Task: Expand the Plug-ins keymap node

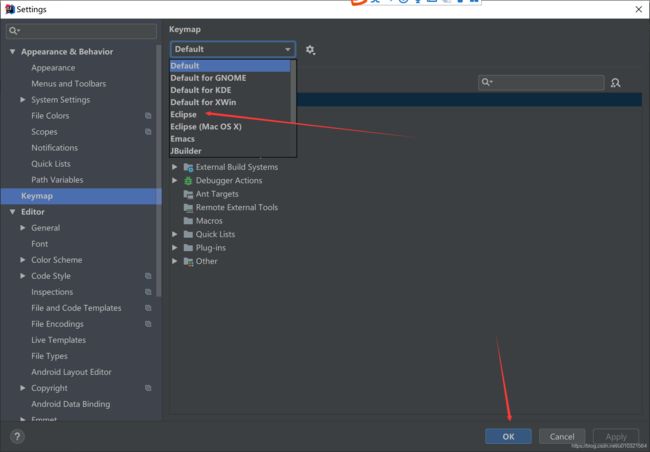Action: 175,248
